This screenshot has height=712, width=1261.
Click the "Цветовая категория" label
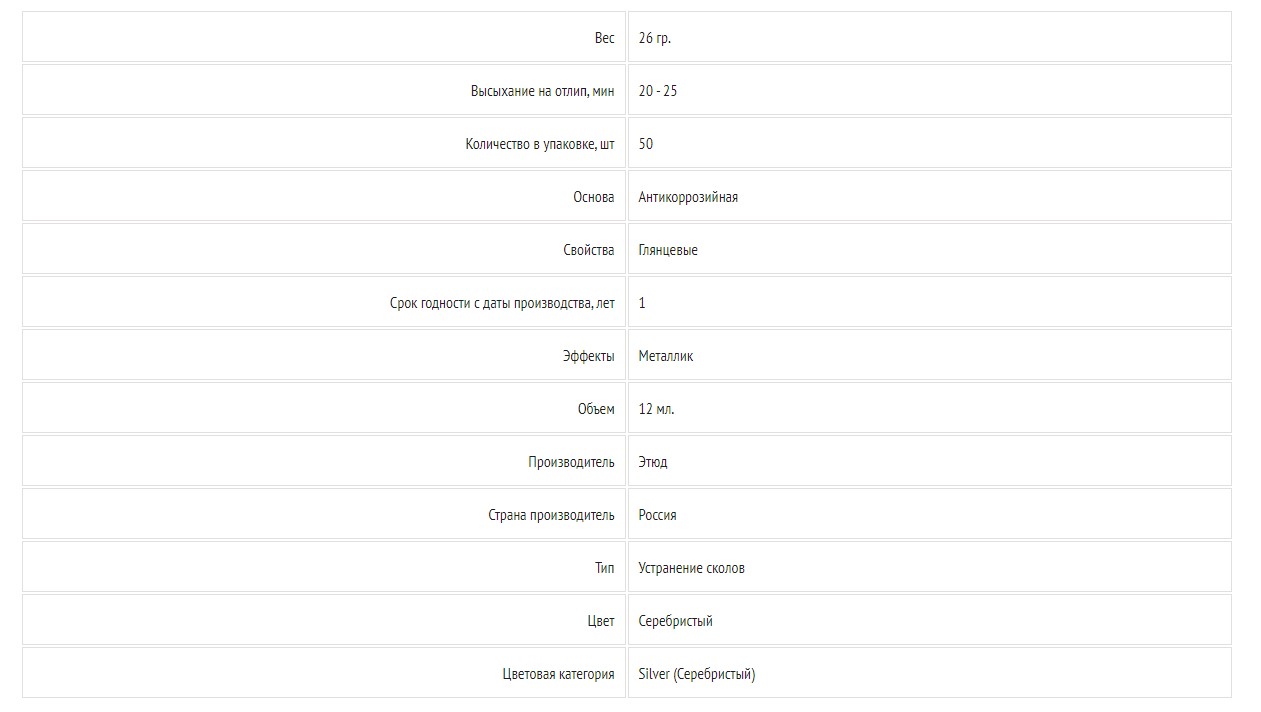click(558, 674)
